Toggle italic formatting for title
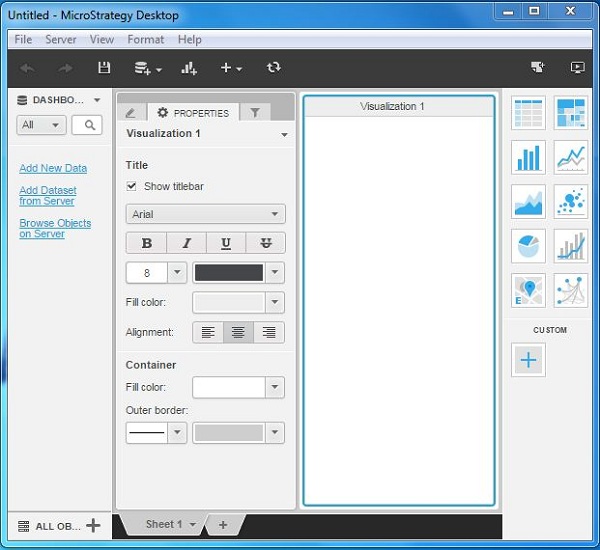 tap(186, 243)
